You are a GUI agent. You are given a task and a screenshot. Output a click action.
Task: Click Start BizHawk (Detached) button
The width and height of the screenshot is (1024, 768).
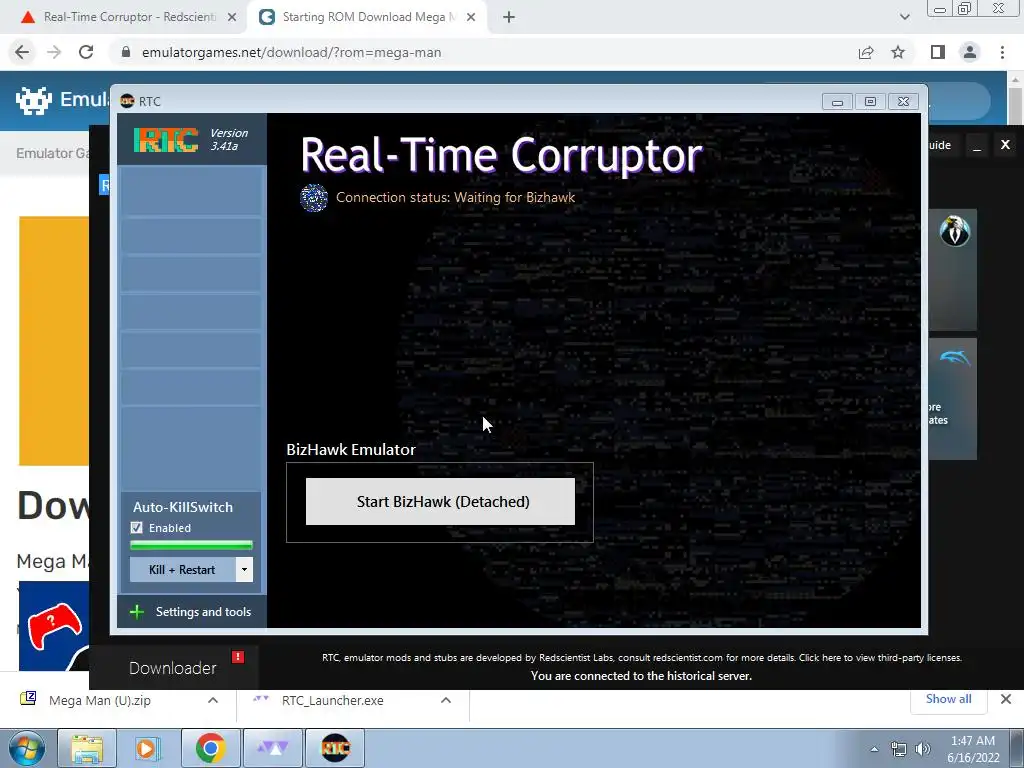click(440, 502)
